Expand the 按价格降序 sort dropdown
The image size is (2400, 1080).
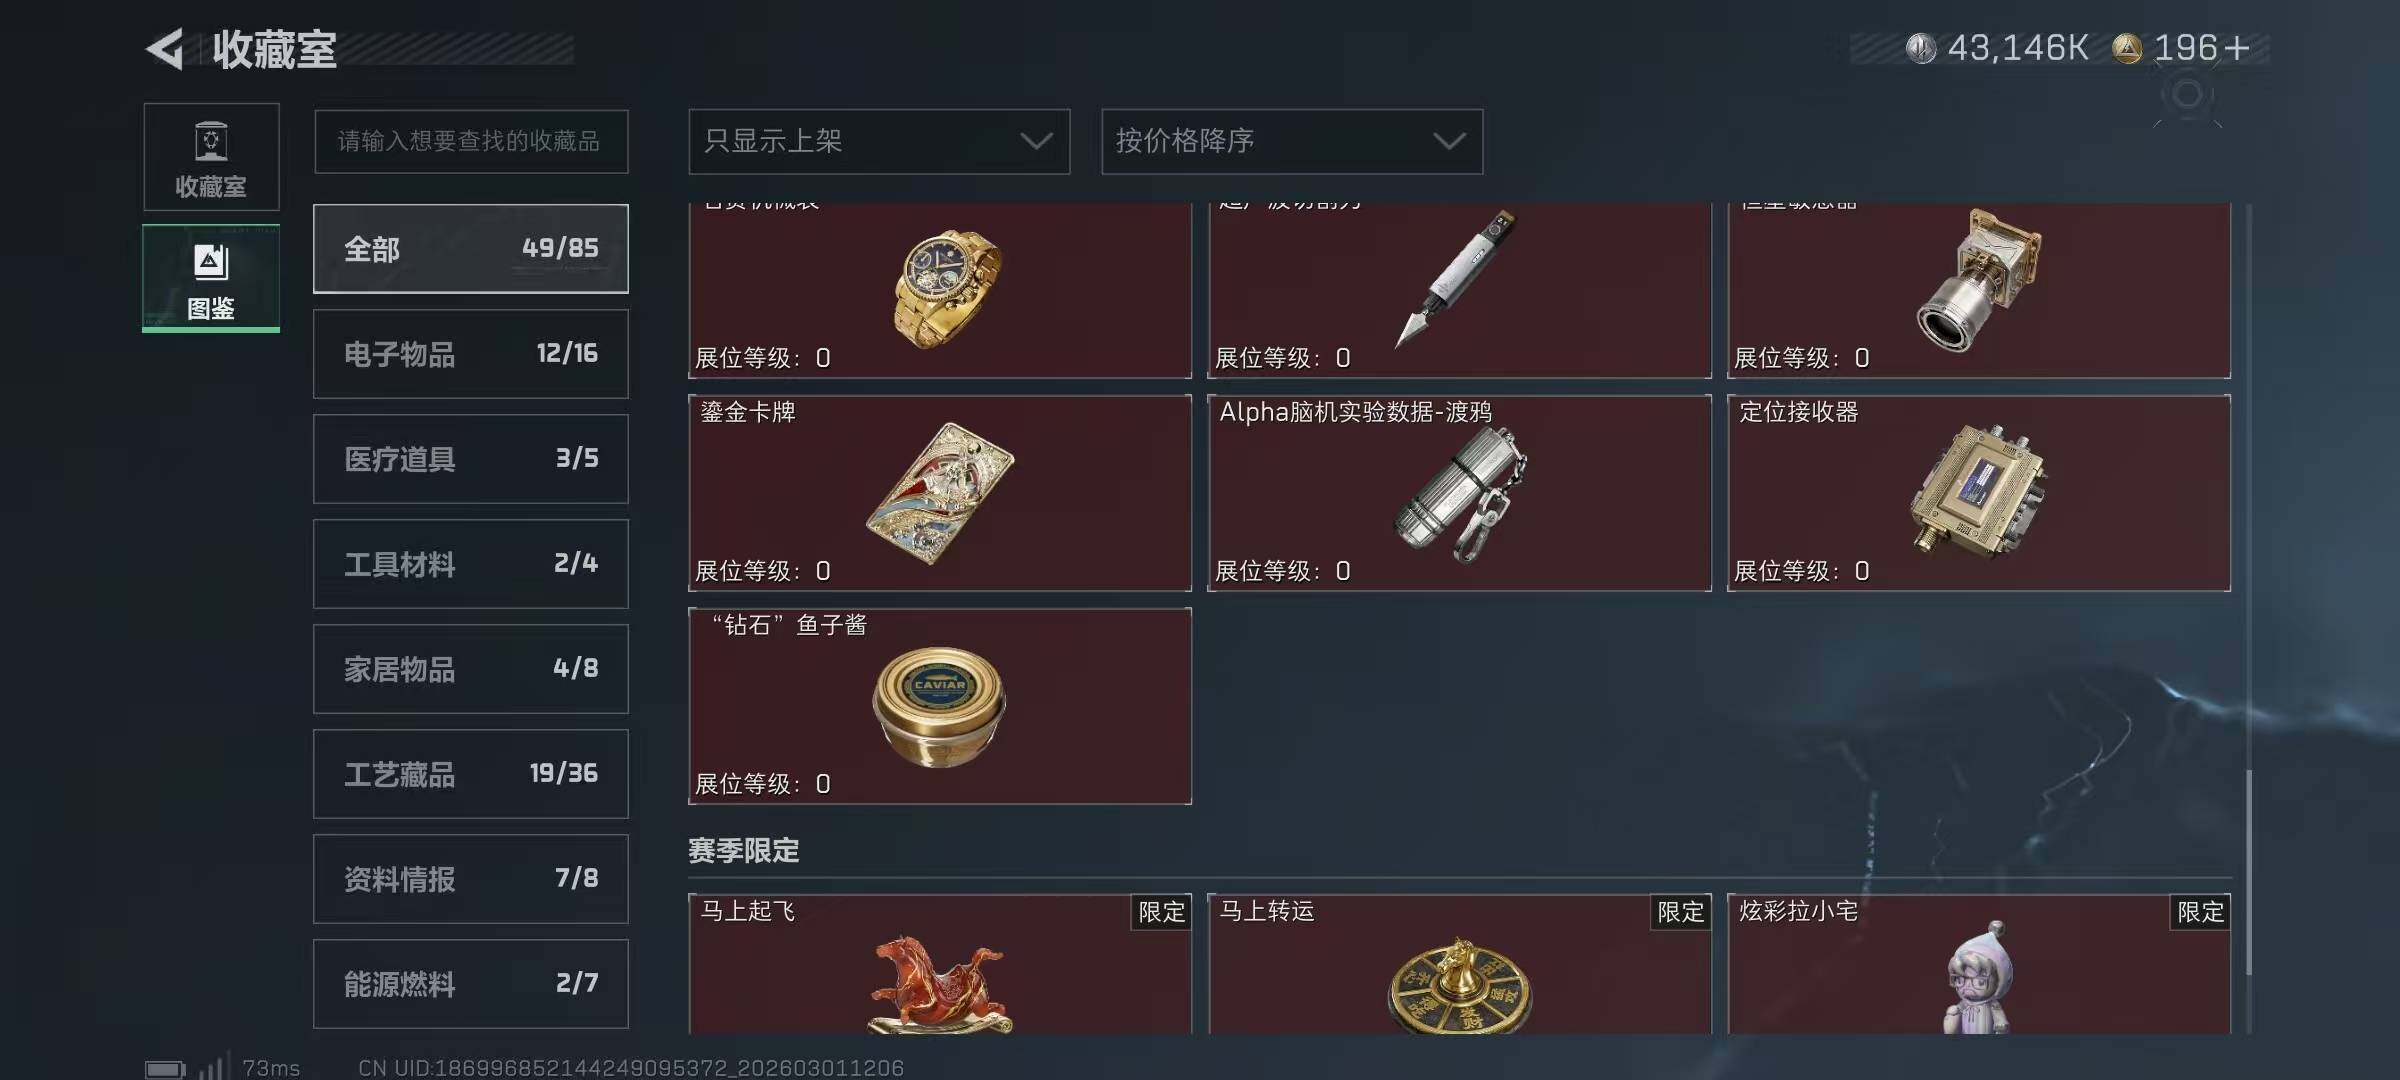pyautogui.click(x=1292, y=141)
